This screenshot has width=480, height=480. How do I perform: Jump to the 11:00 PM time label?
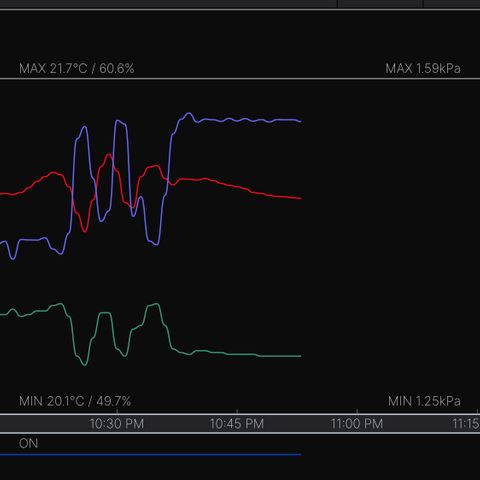[357, 424]
